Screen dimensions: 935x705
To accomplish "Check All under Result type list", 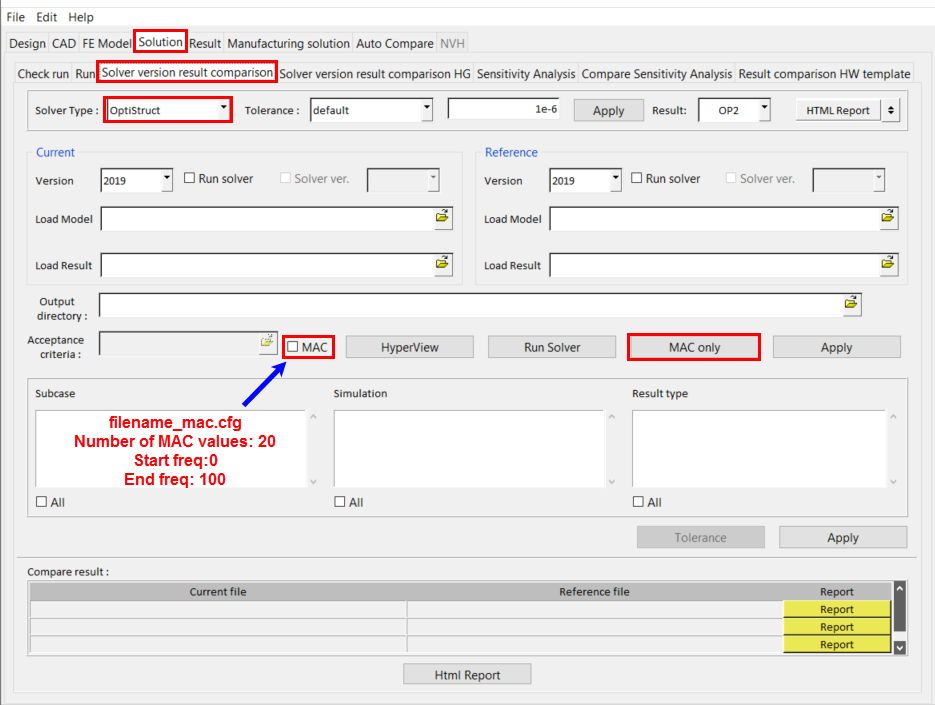I will [x=638, y=502].
